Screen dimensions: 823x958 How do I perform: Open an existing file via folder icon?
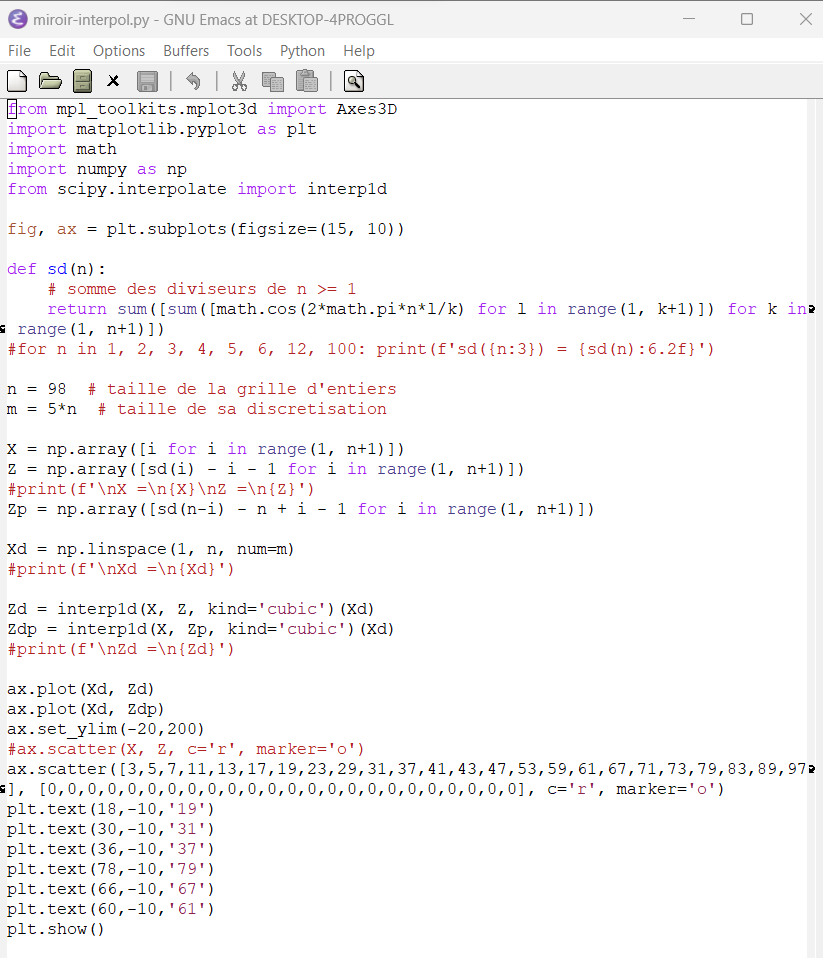(50, 81)
